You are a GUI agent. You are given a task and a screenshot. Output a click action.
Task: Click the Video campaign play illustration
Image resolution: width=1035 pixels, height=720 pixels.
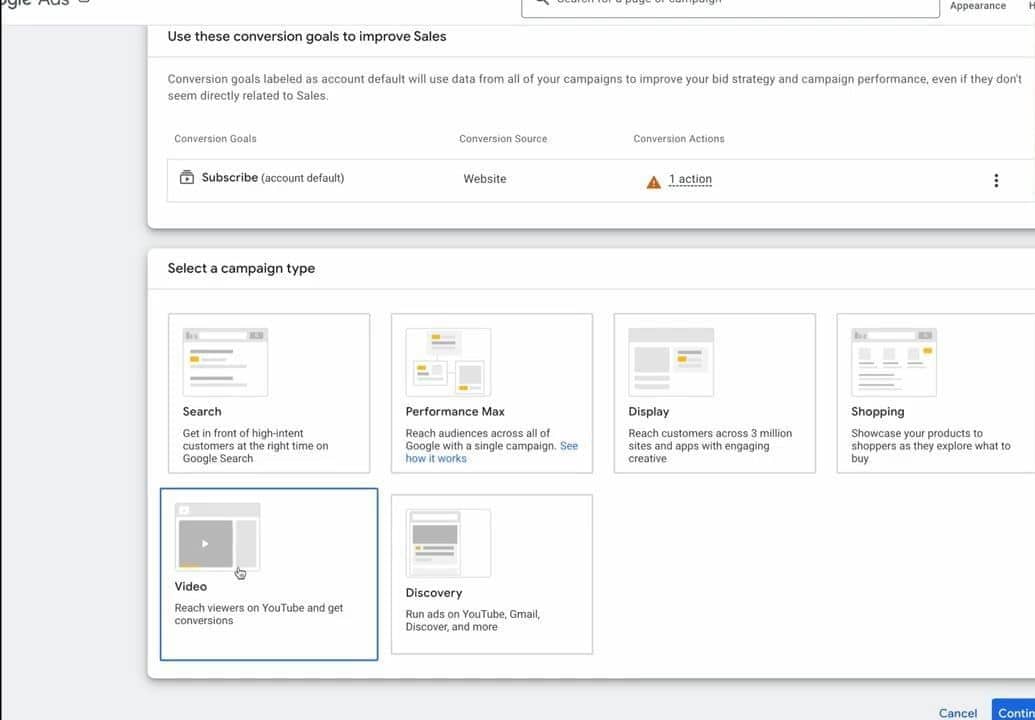206,543
